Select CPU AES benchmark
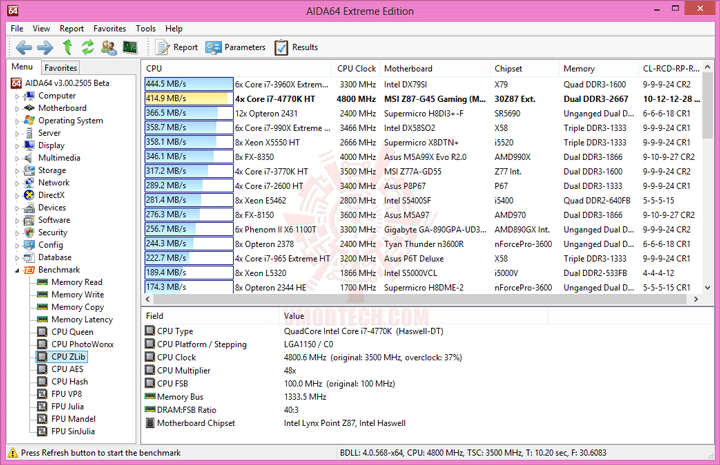The width and height of the screenshot is (720, 465). click(67, 369)
